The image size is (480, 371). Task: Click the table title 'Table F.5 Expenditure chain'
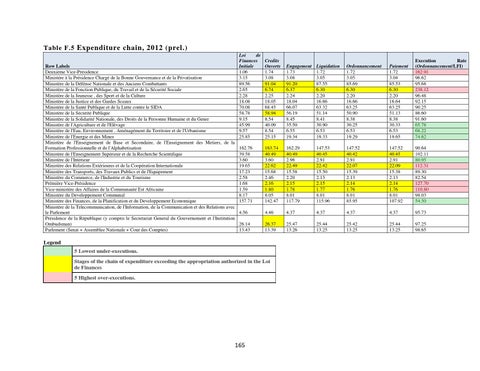click(x=115, y=48)
